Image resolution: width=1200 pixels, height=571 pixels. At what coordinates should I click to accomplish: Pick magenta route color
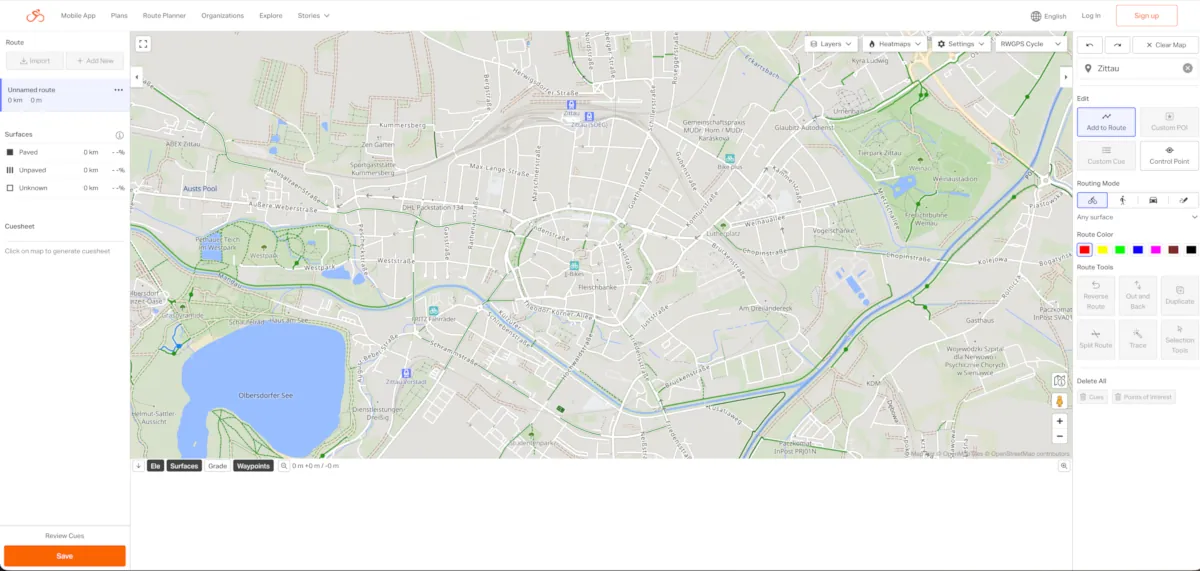click(1155, 250)
